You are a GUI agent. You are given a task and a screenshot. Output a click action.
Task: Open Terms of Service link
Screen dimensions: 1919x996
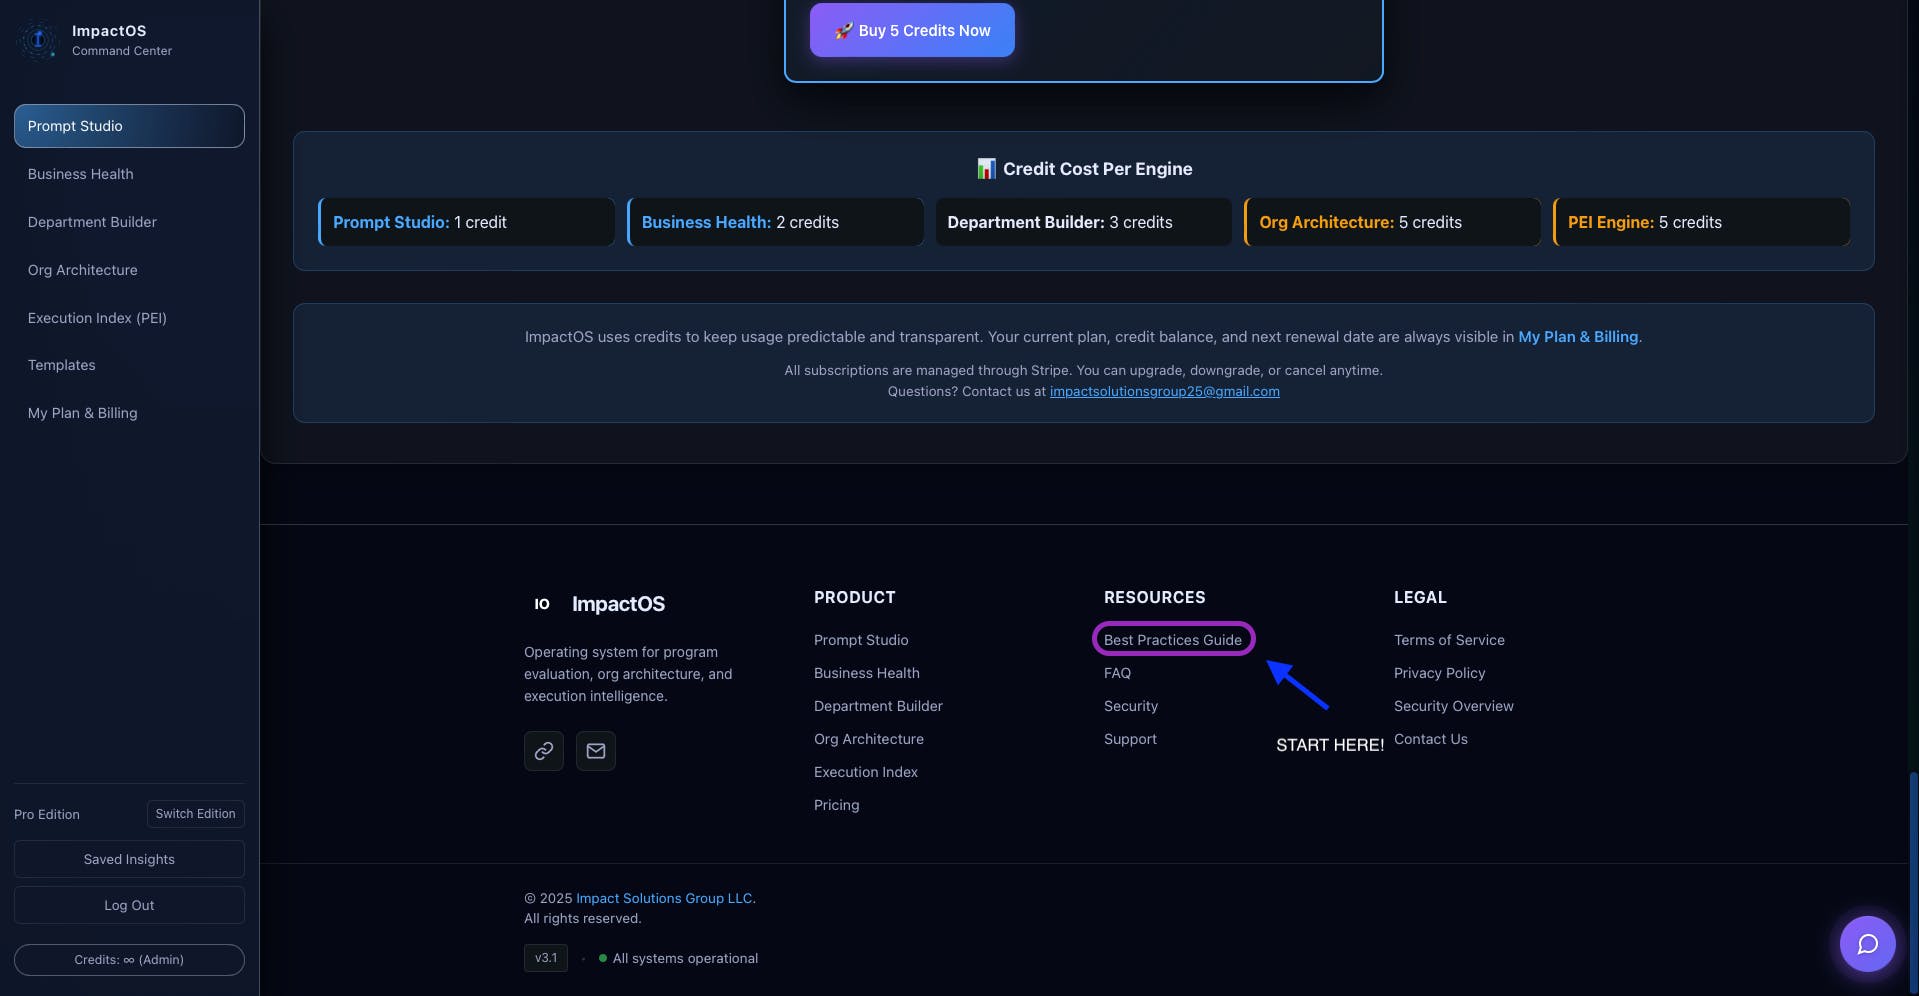pos(1449,640)
